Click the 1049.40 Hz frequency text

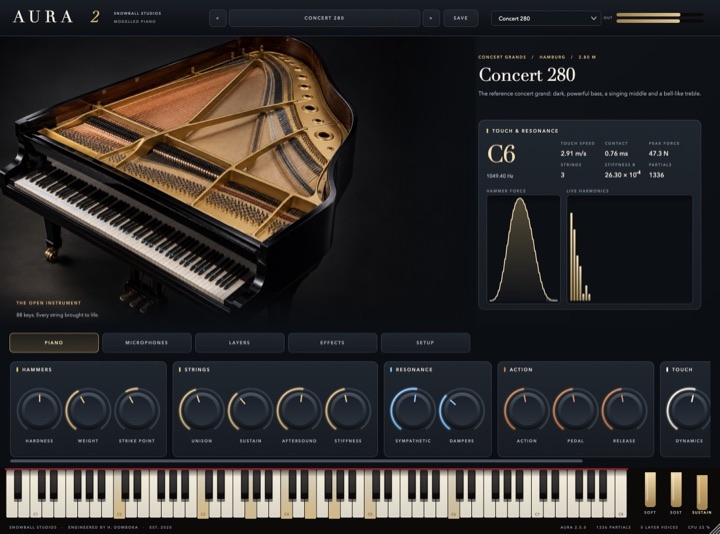coord(500,176)
